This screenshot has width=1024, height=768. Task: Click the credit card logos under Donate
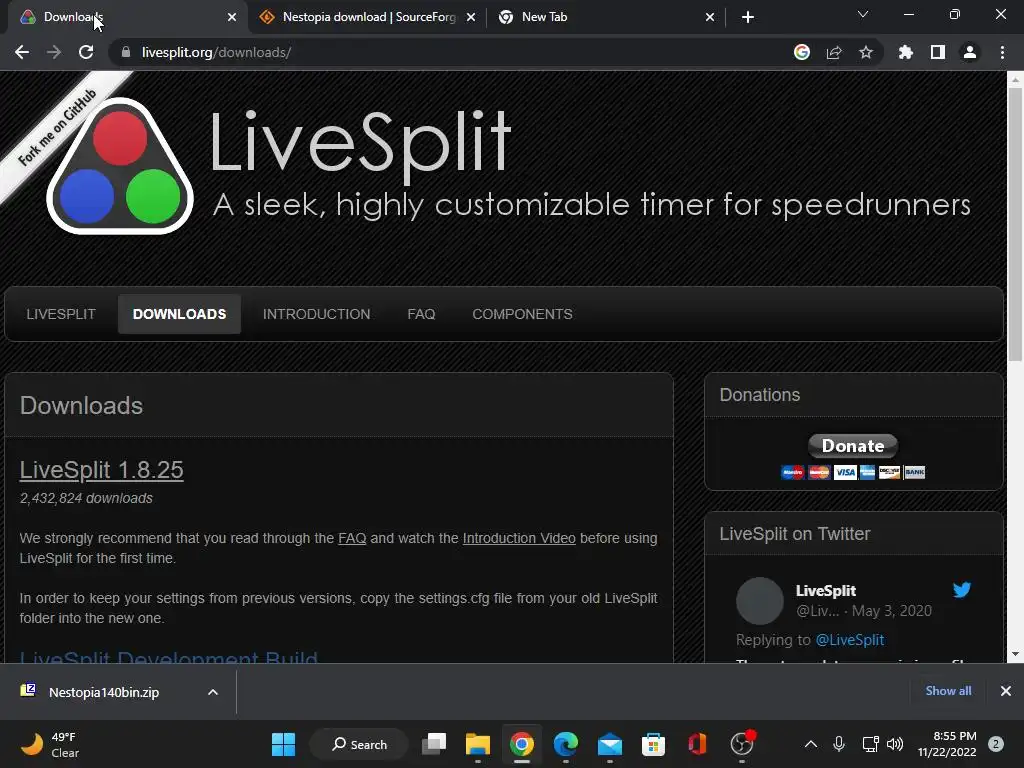tap(853, 472)
